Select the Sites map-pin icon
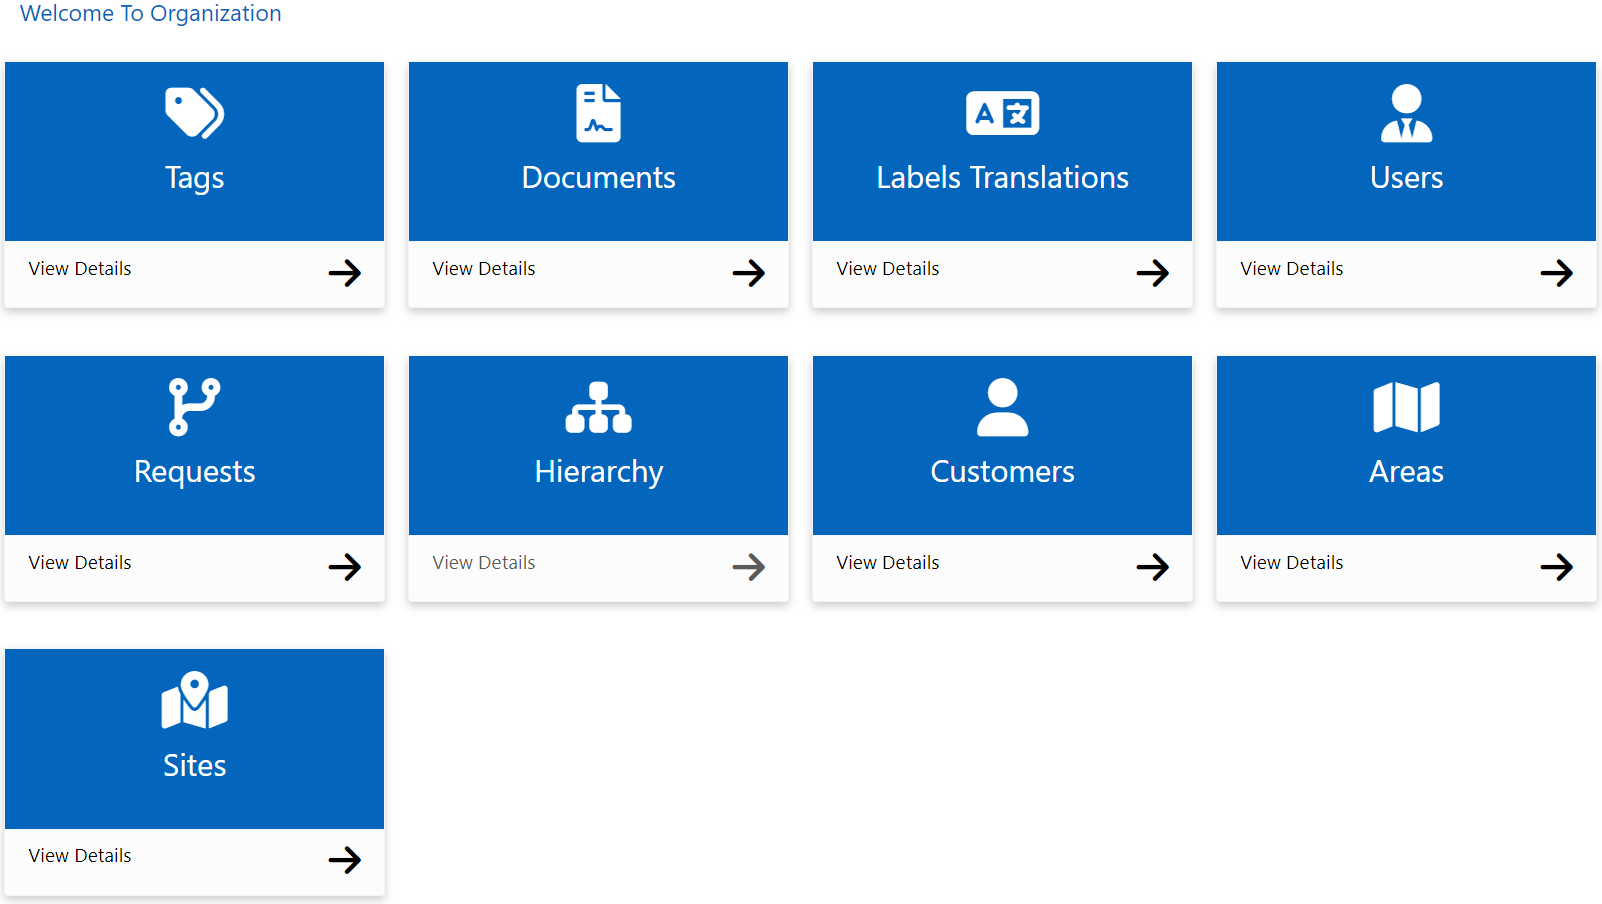 194,700
